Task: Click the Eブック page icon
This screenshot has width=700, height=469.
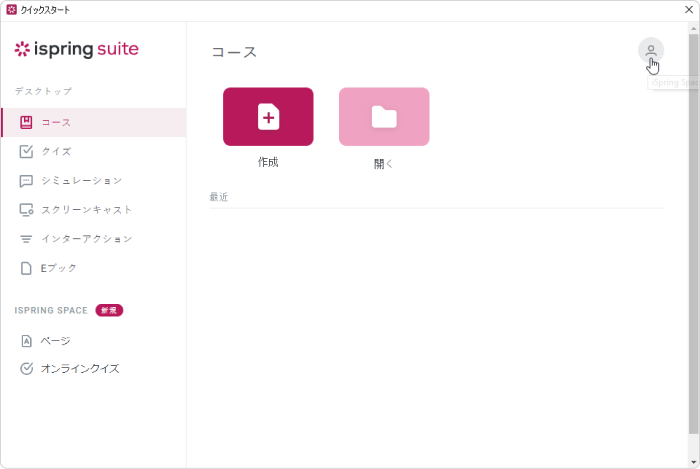Action: pos(26,268)
